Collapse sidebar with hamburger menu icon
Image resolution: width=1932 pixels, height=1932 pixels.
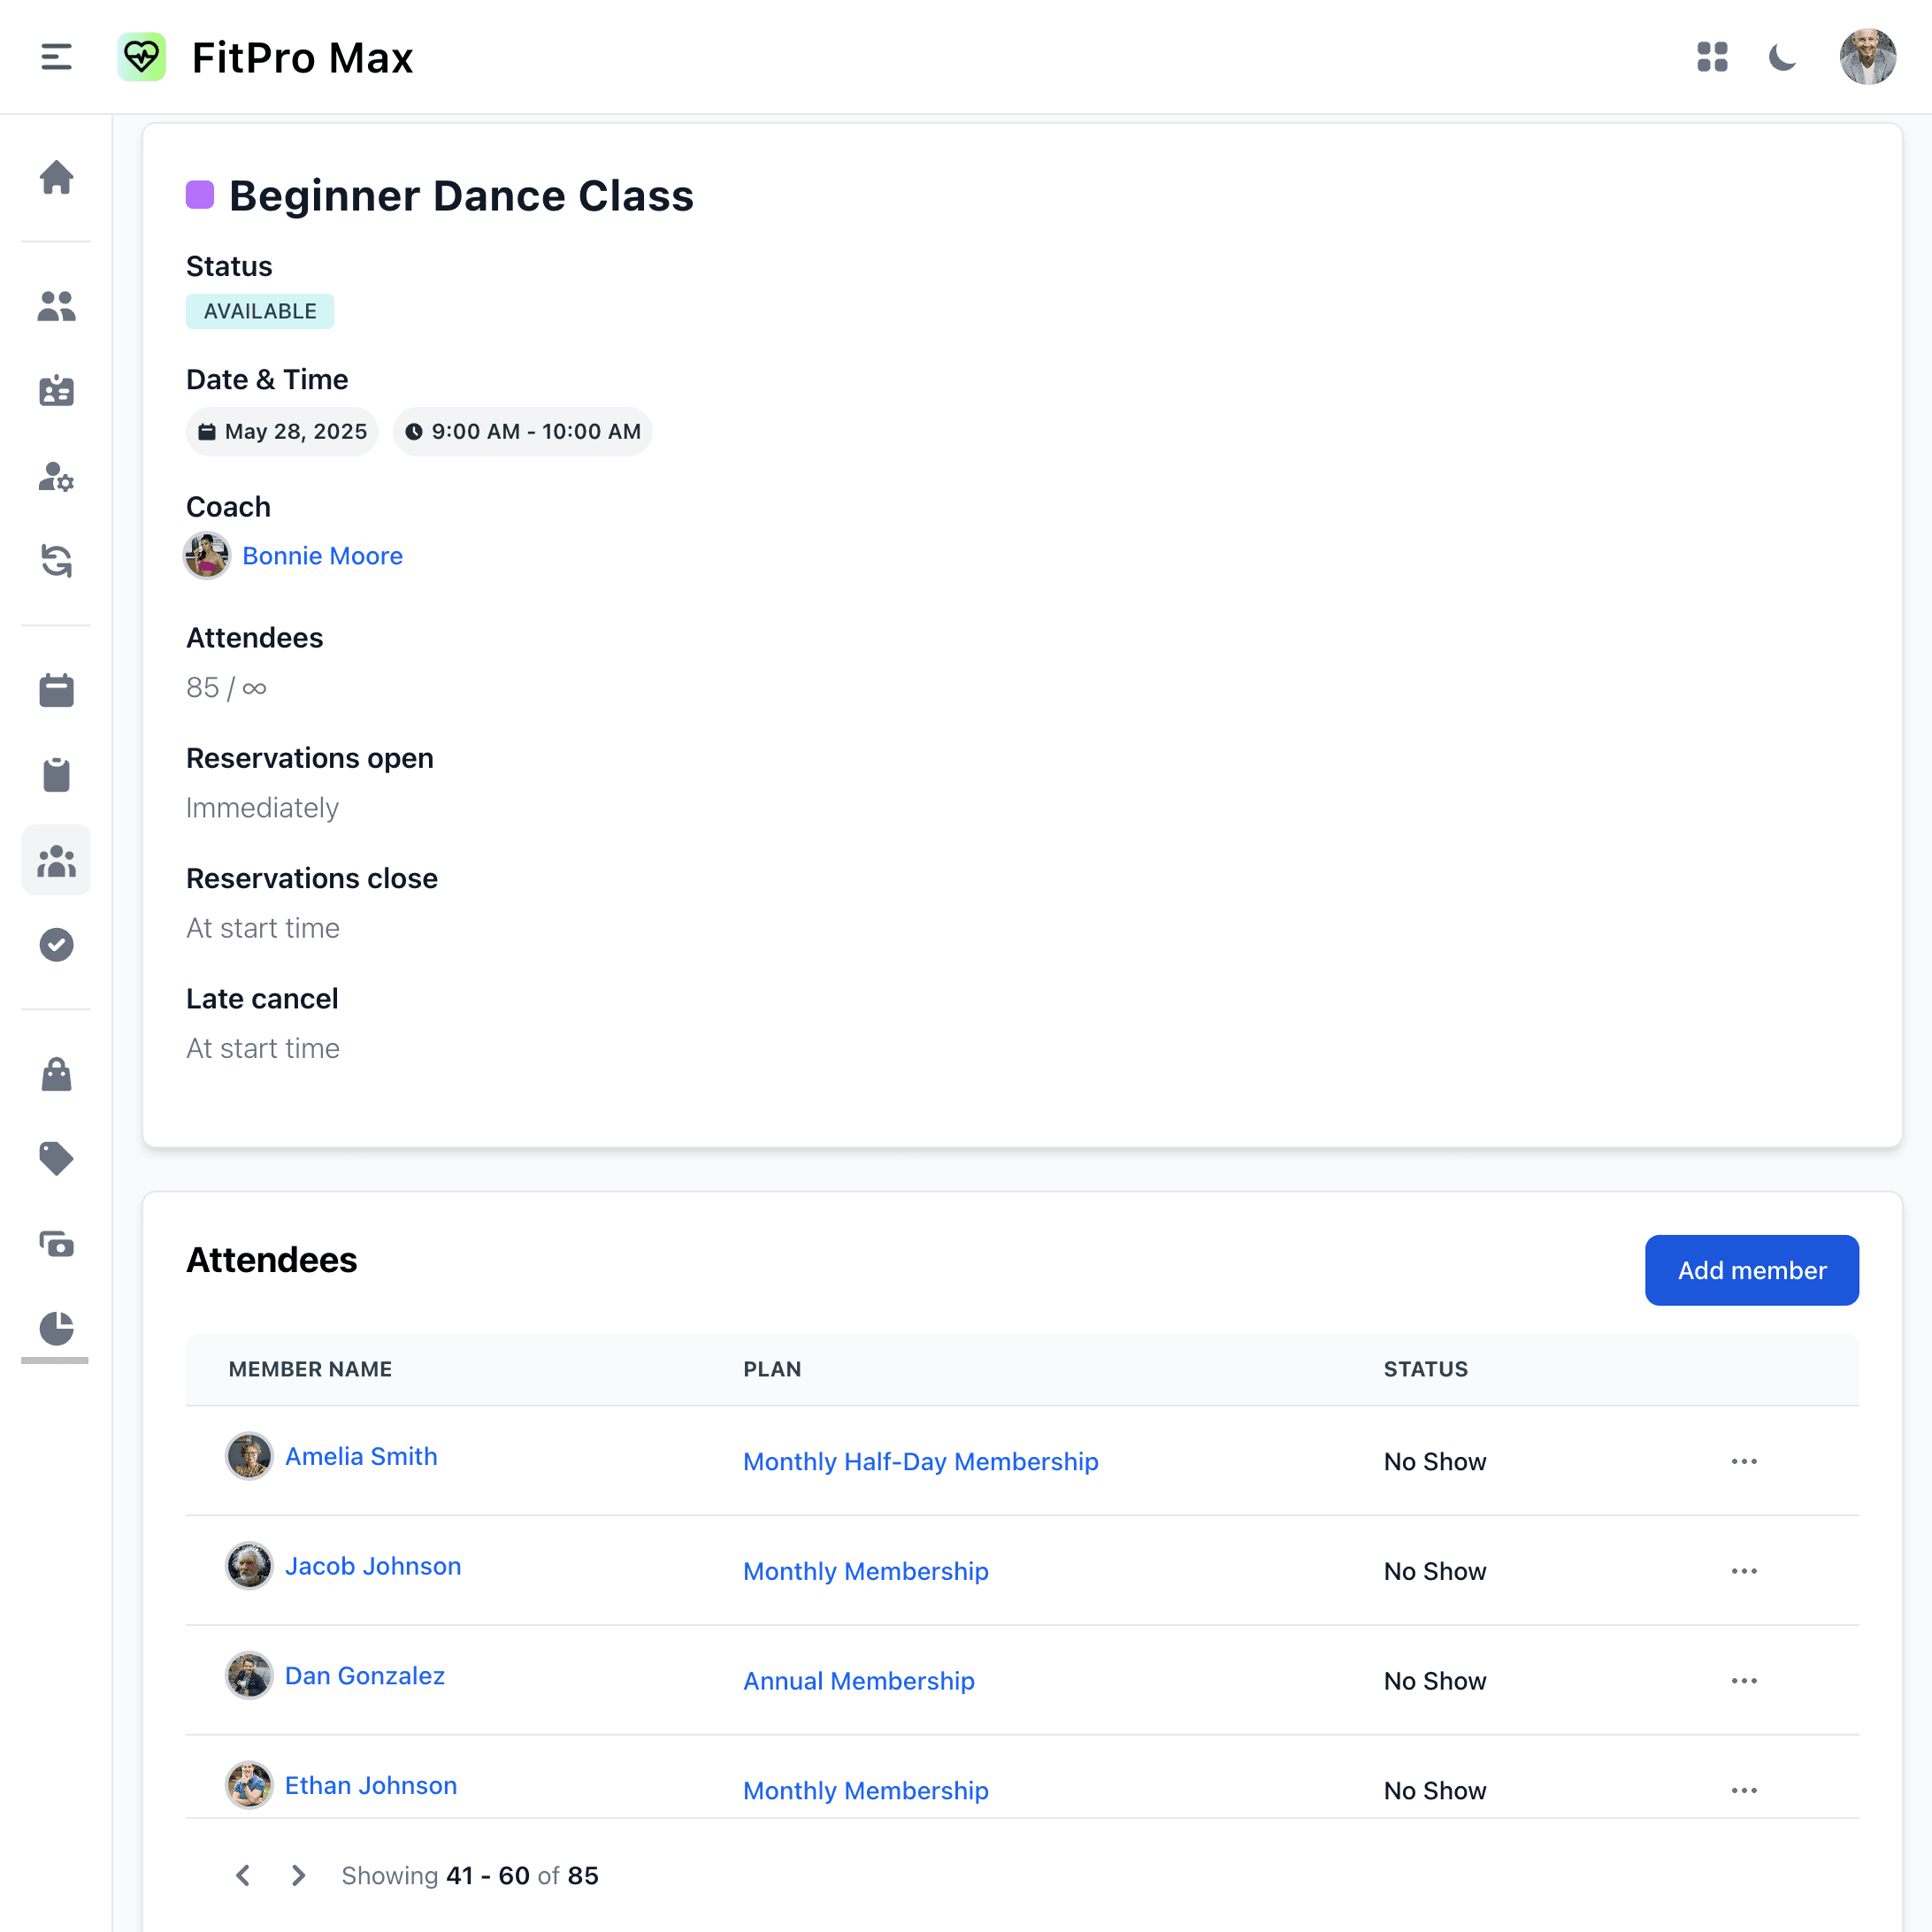tap(56, 57)
